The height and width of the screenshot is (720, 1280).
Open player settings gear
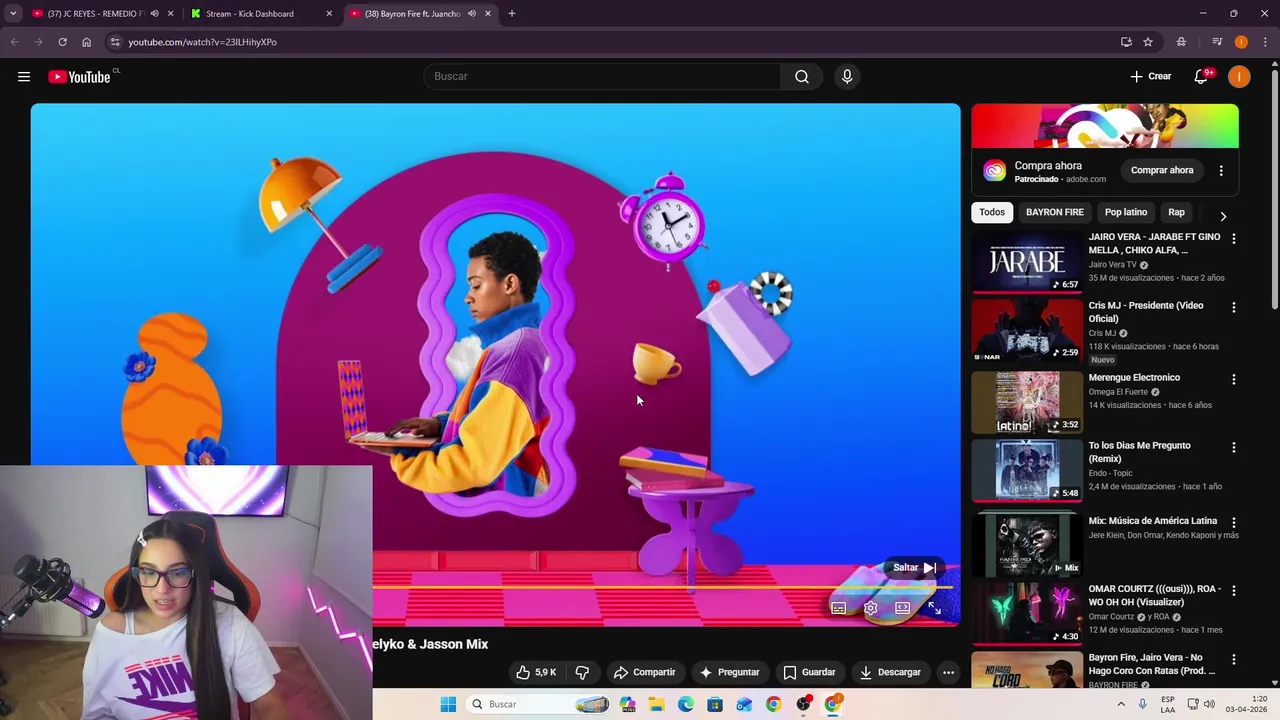[870, 608]
